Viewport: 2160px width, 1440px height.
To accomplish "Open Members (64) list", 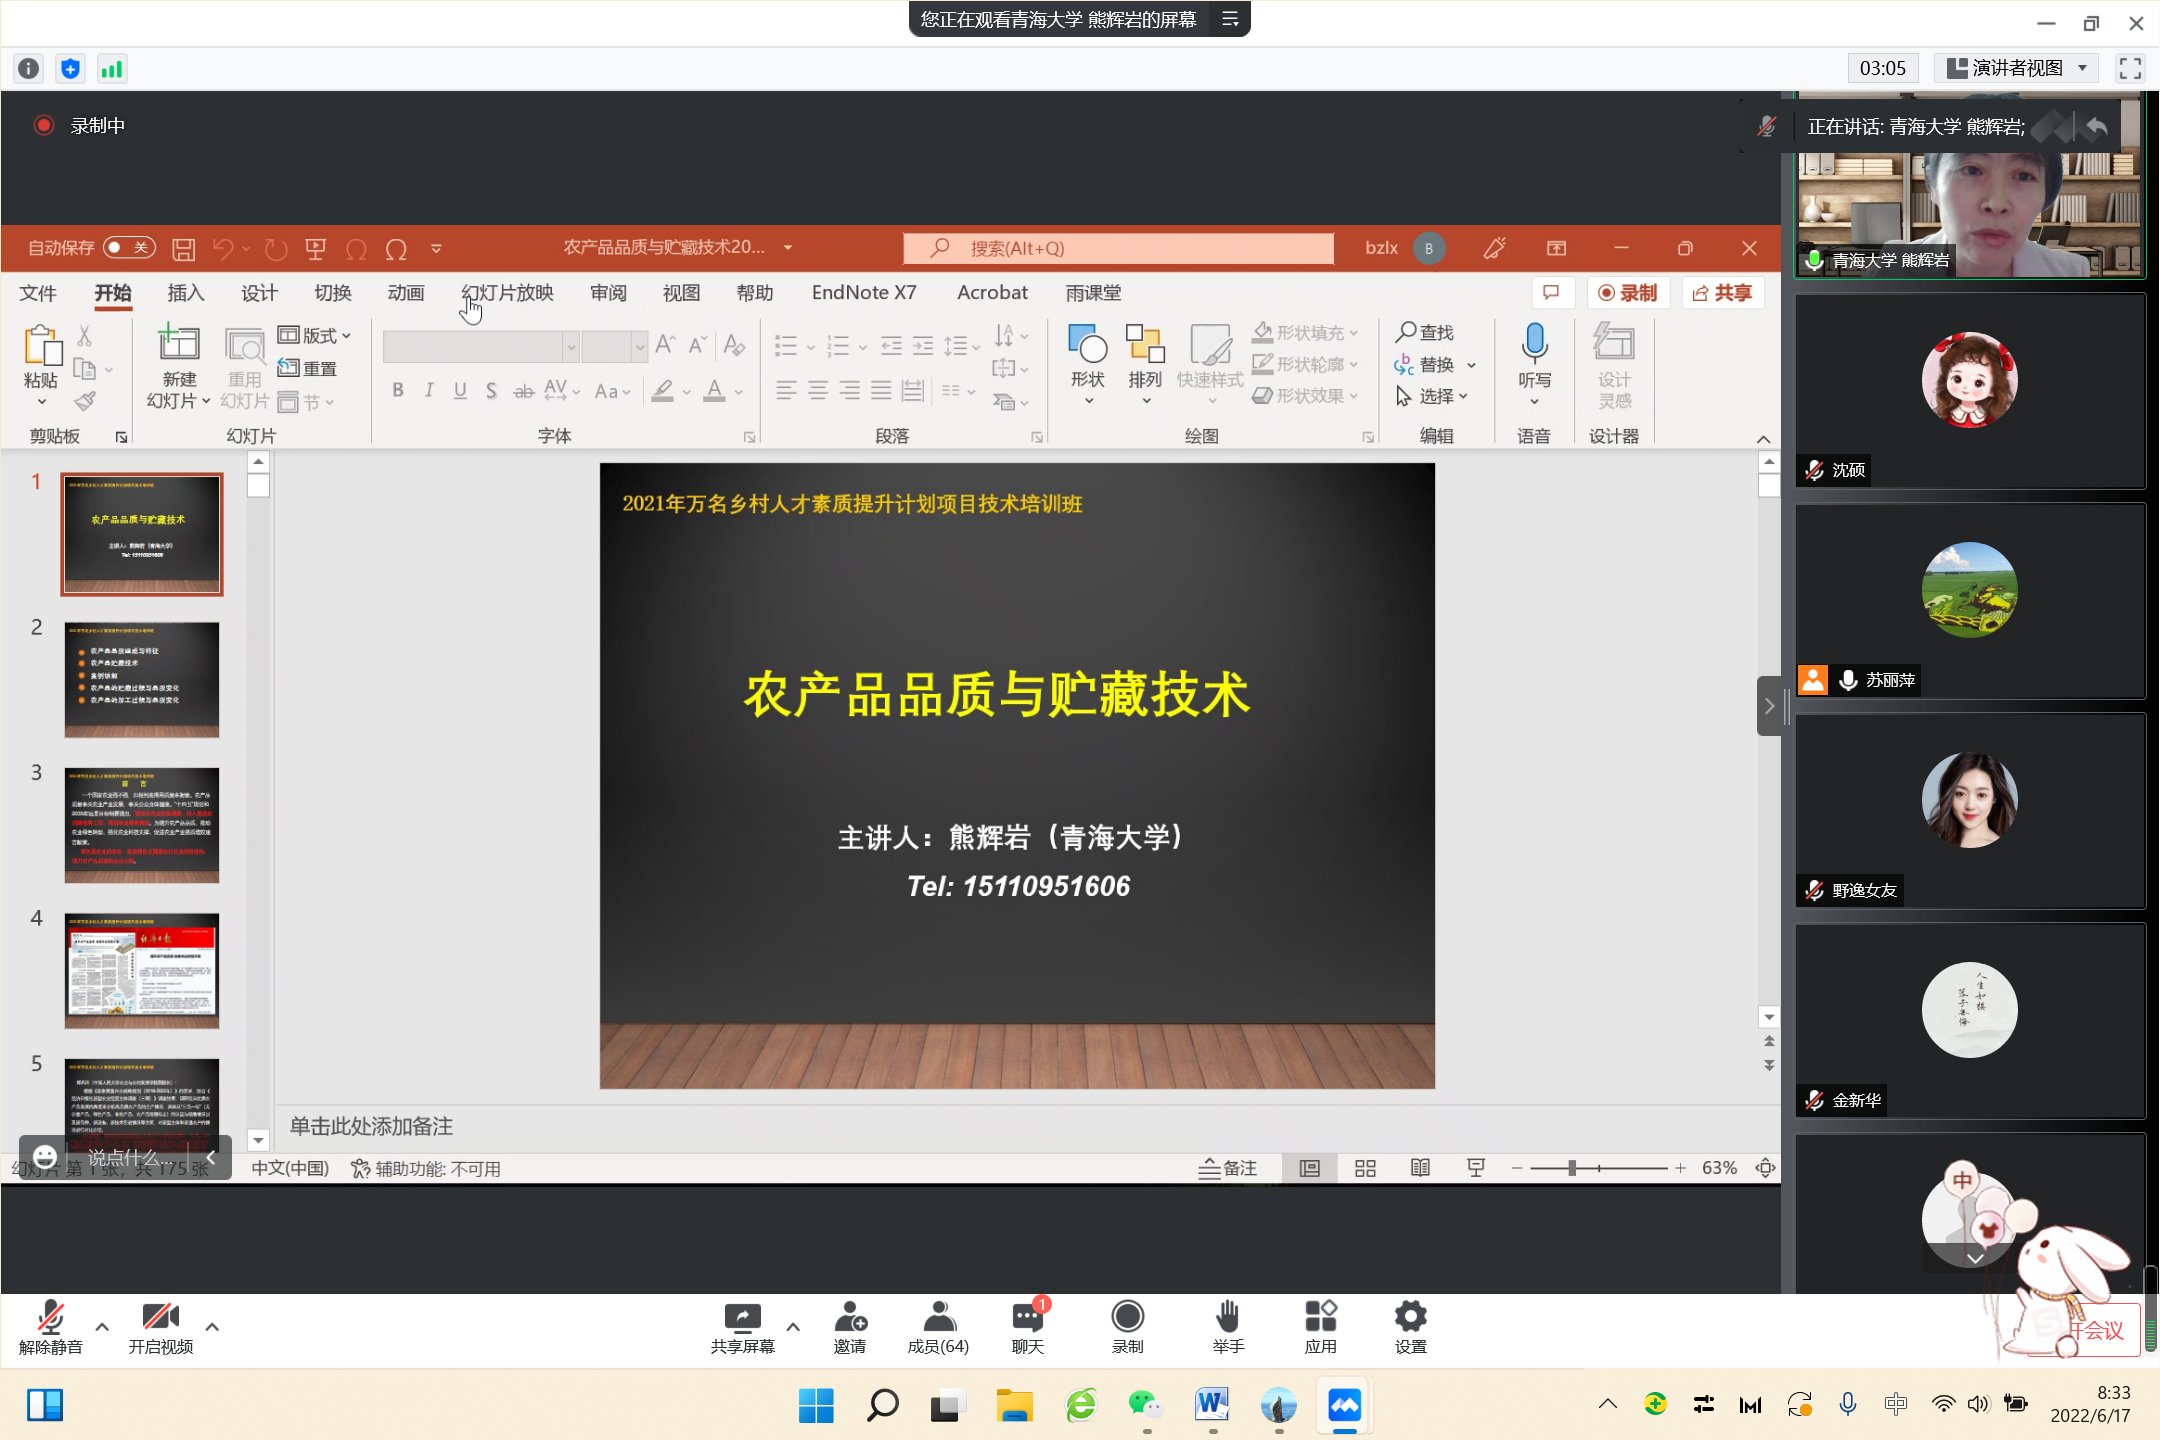I will click(938, 1329).
